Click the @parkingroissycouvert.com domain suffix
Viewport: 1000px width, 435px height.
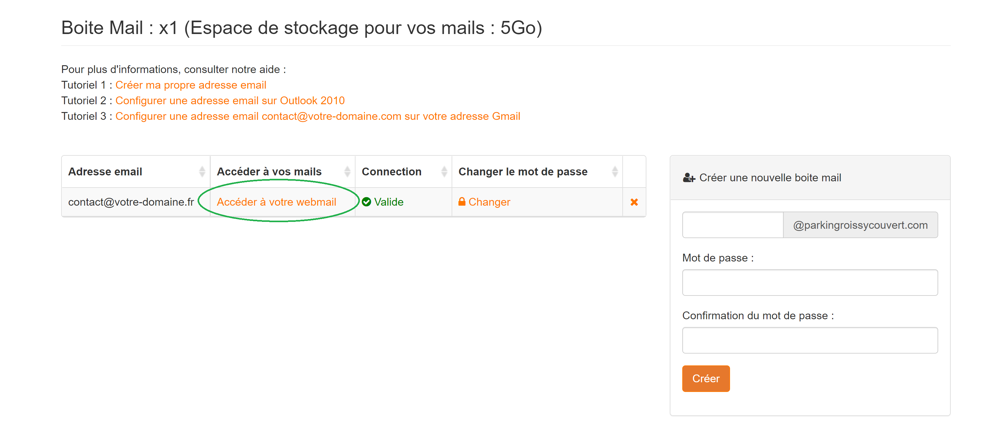(860, 225)
